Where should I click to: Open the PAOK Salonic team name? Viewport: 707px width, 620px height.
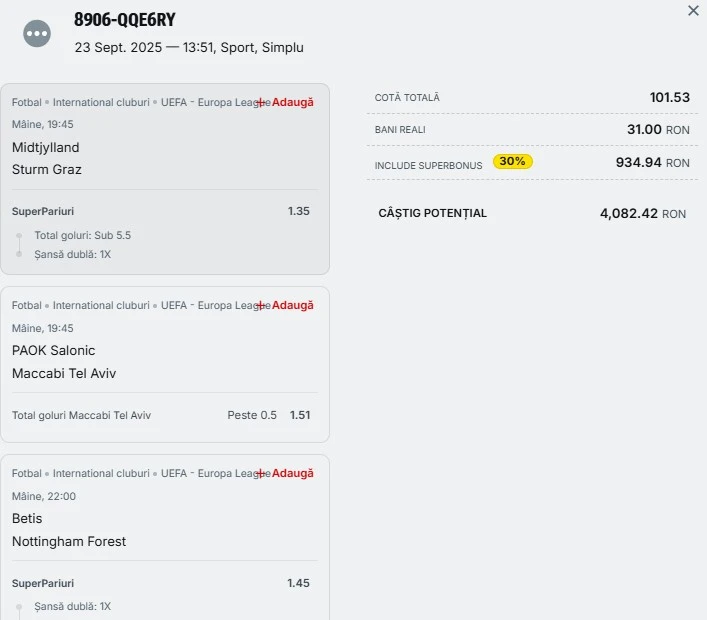54,350
